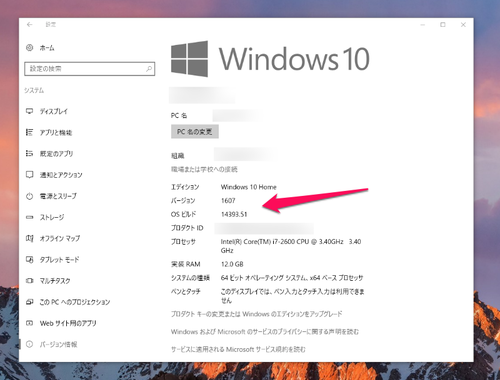
Task: Click product key change or edition upgrade link
Action: click(257, 314)
